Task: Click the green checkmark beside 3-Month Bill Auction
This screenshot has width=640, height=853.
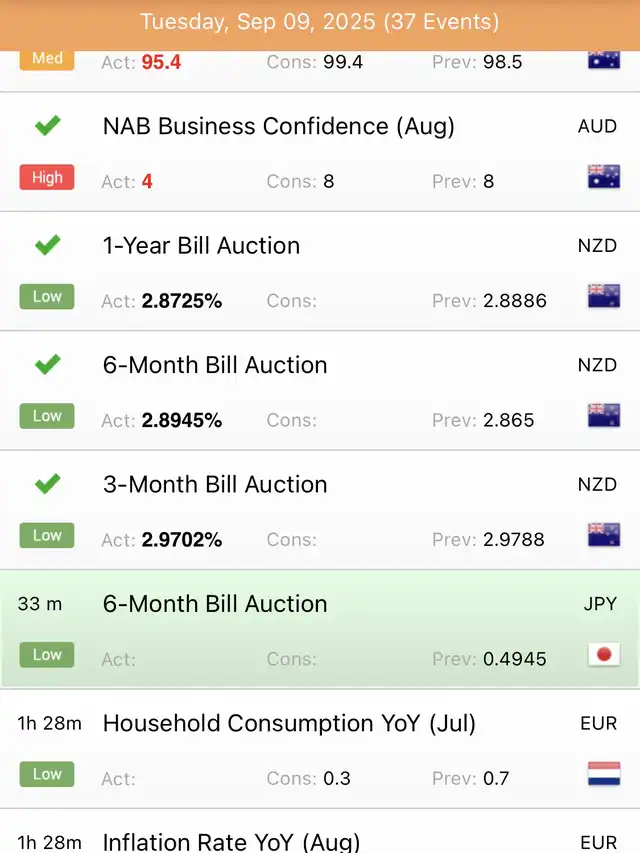Action: click(x=47, y=484)
